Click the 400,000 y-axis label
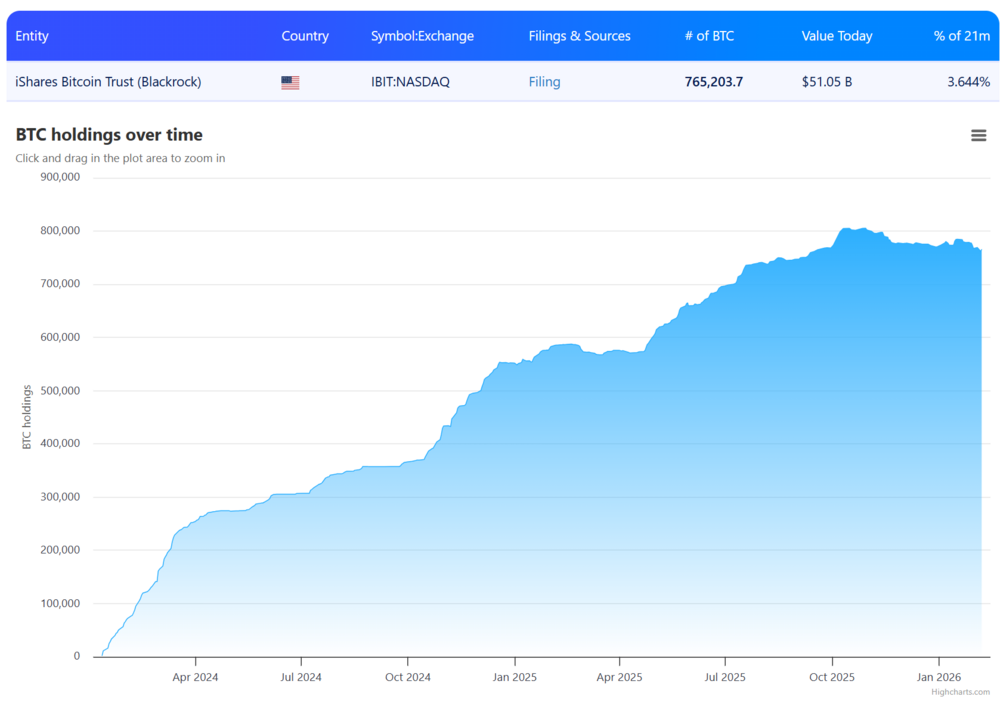The height and width of the screenshot is (706, 1000). tap(60, 443)
